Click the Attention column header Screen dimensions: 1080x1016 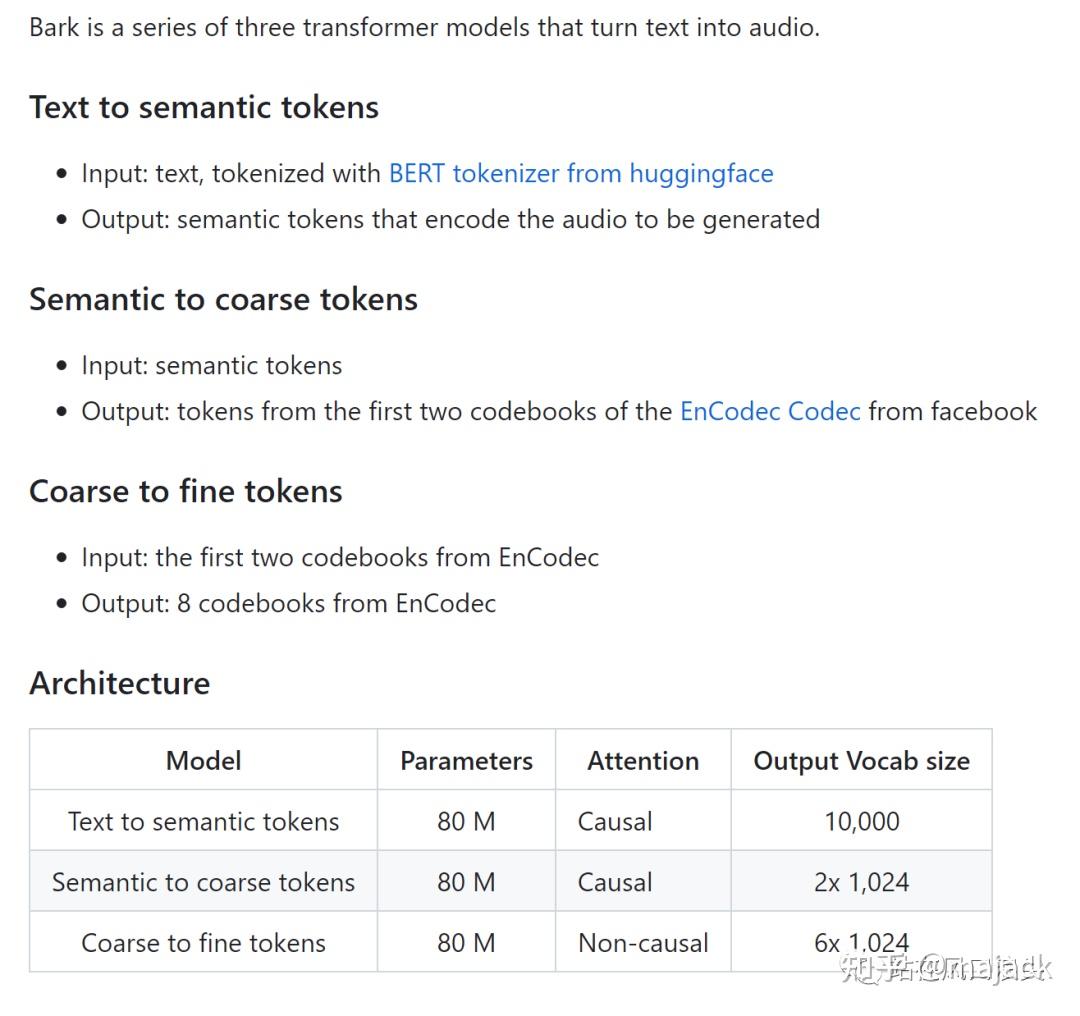(643, 761)
